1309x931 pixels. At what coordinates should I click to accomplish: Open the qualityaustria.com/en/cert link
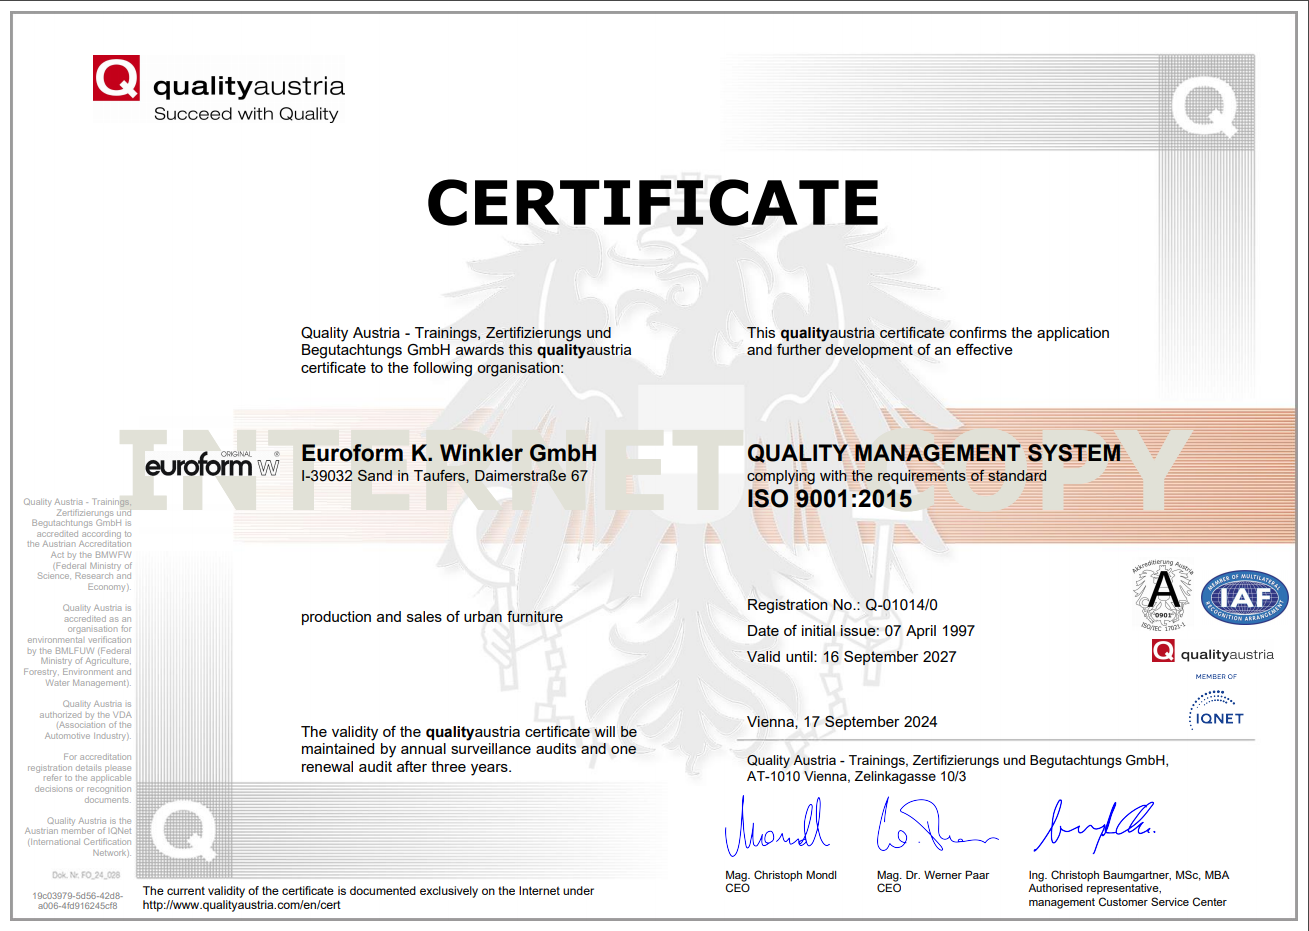(x=241, y=905)
